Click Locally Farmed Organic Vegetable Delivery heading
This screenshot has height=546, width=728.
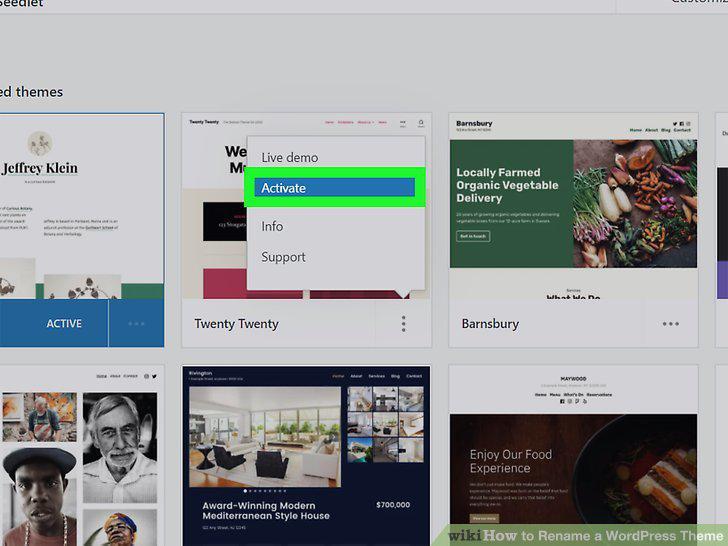coord(507,185)
